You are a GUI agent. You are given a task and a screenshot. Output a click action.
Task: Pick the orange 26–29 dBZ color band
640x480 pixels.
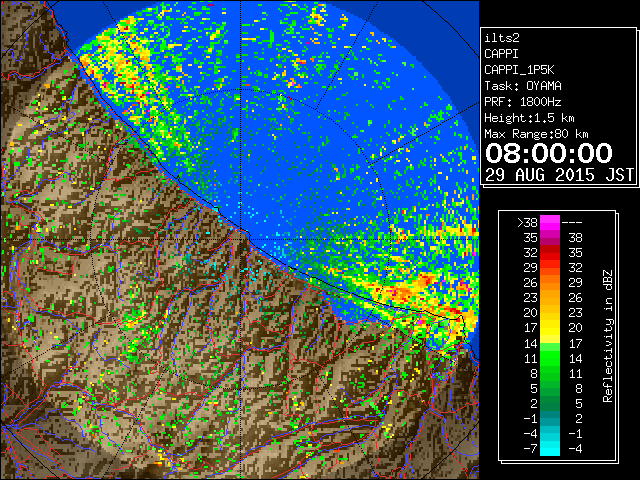pos(550,282)
